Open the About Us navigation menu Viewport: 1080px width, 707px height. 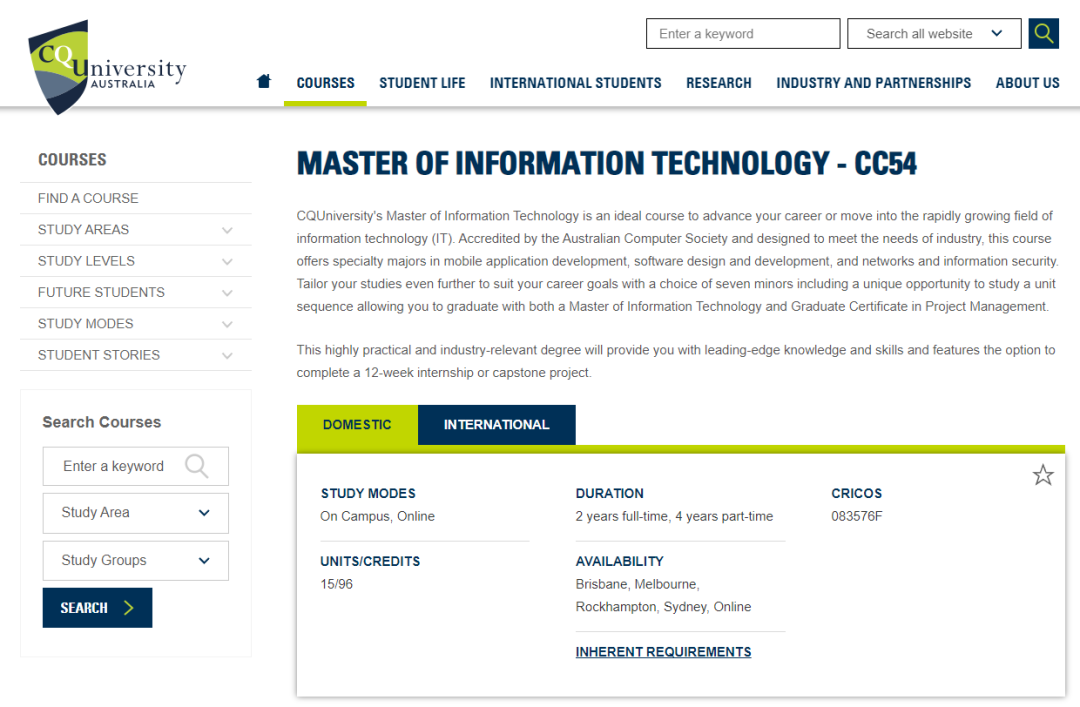tap(1027, 83)
